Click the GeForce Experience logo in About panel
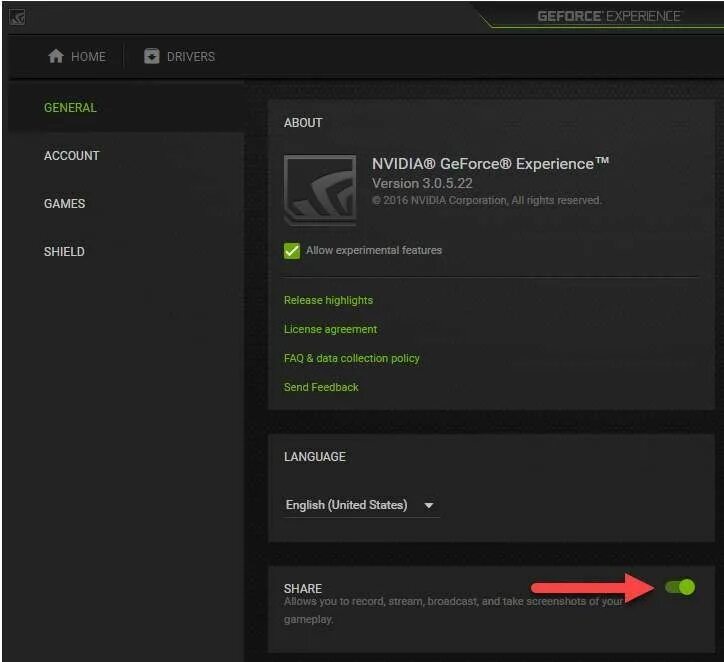Screen dimensions: 724x662 [x=320, y=190]
